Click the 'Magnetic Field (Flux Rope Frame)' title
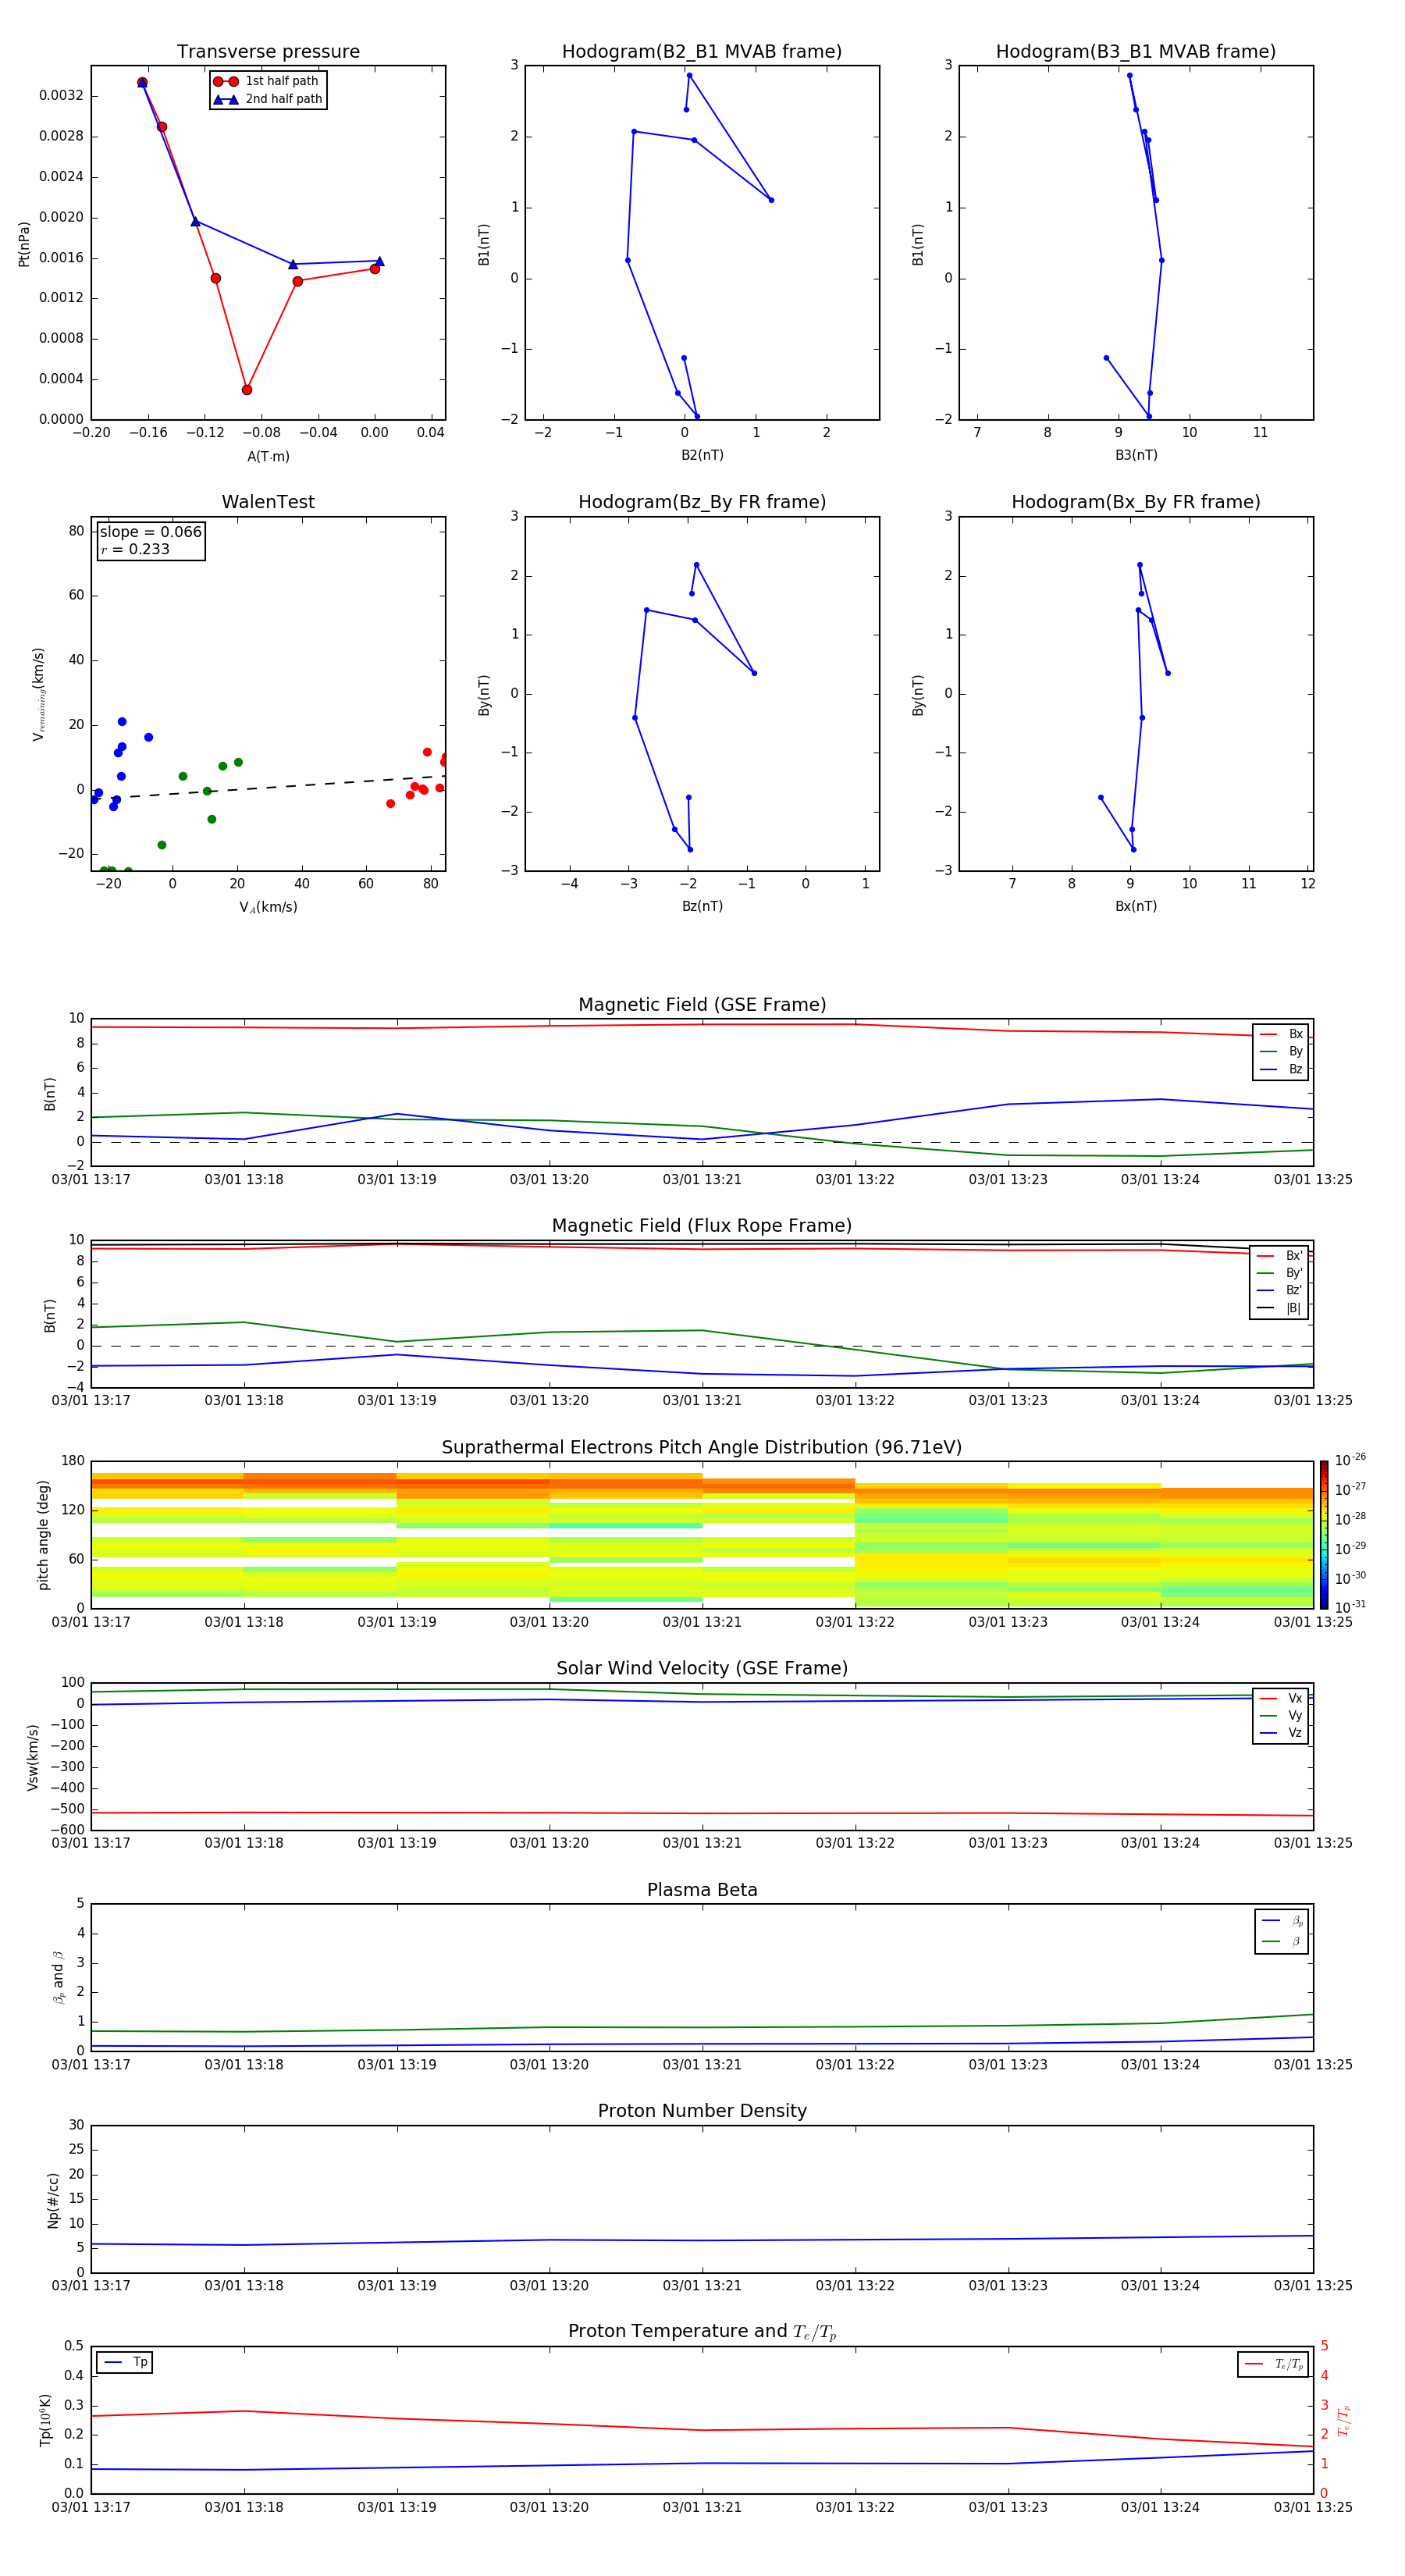Screen dimensions: 1405x2576 click(702, 1226)
